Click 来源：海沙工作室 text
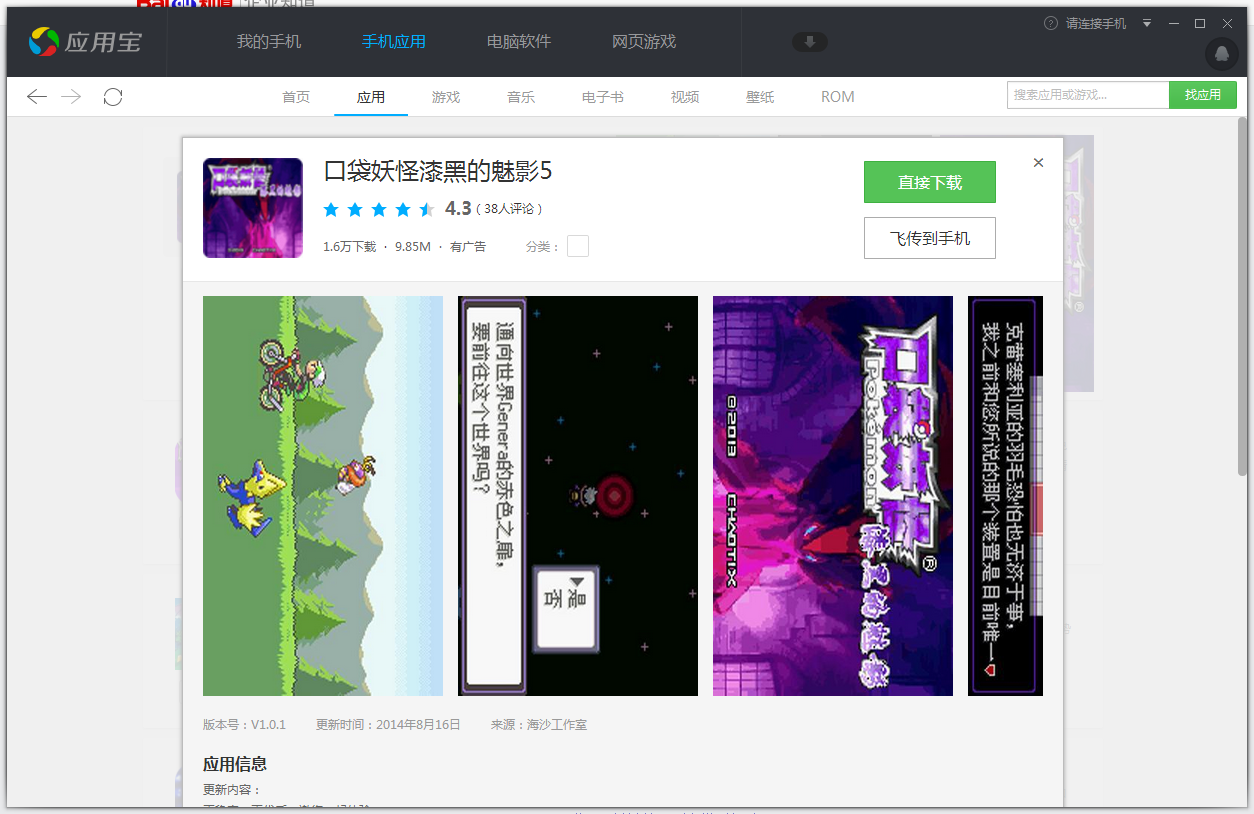 point(538,724)
